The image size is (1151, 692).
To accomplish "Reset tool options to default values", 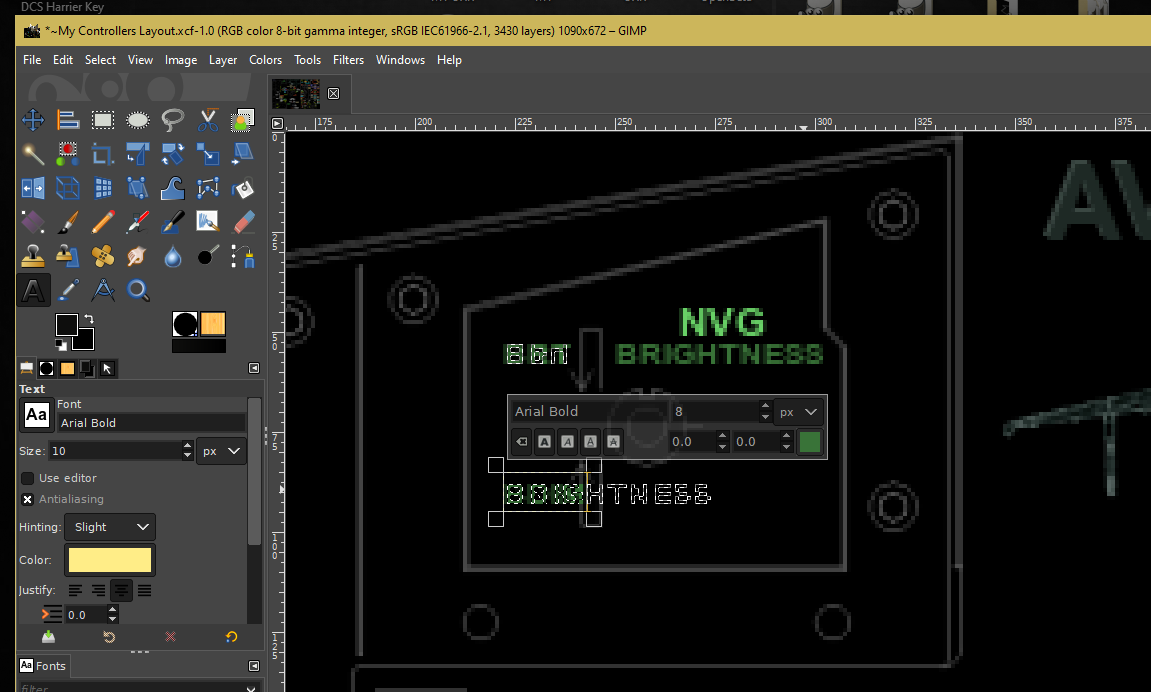I will (232, 637).
